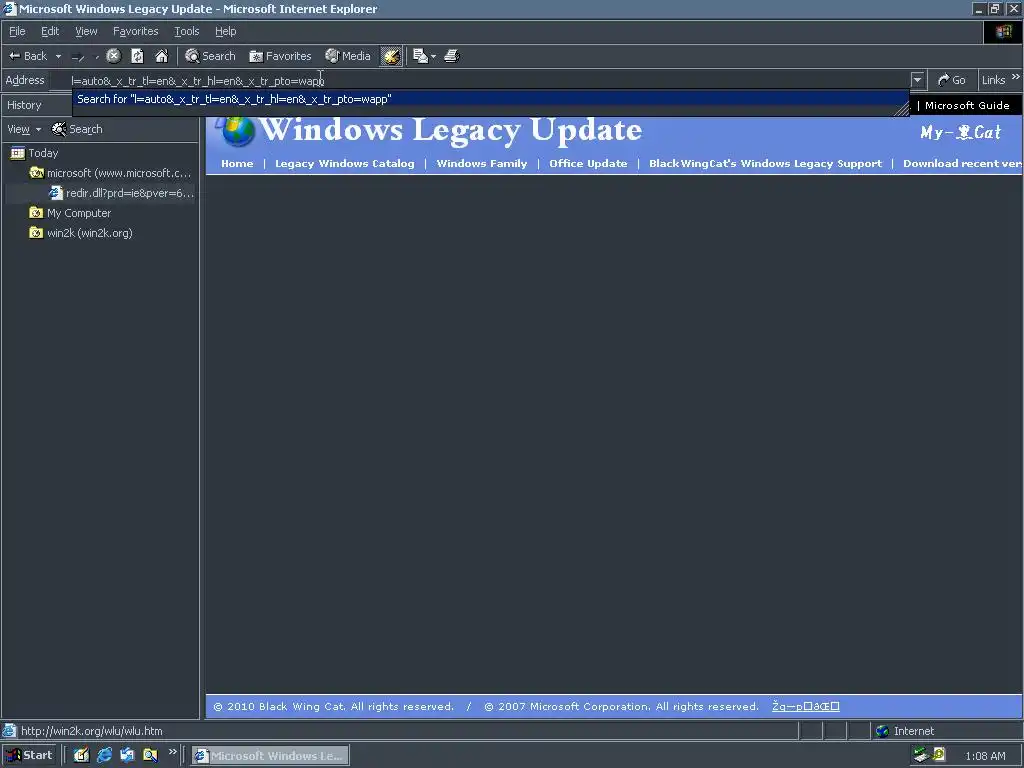1024x768 pixels.
Task: Click the Internet zone globe icon
Action: tap(882, 731)
